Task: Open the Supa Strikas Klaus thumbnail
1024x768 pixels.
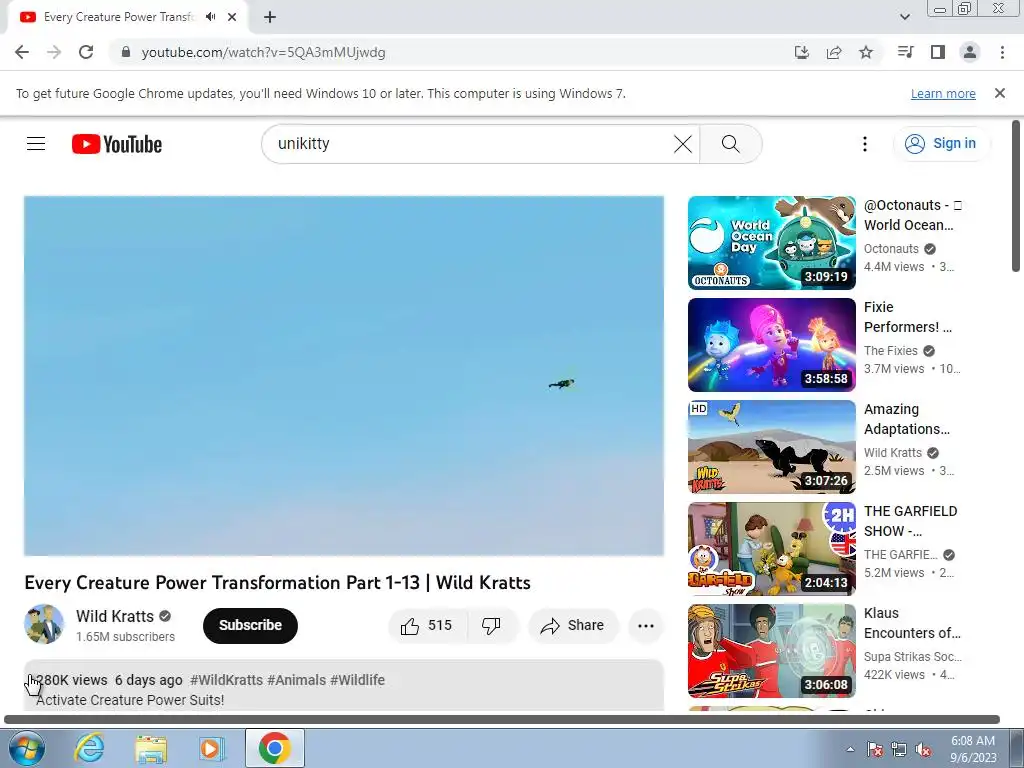Action: click(771, 651)
